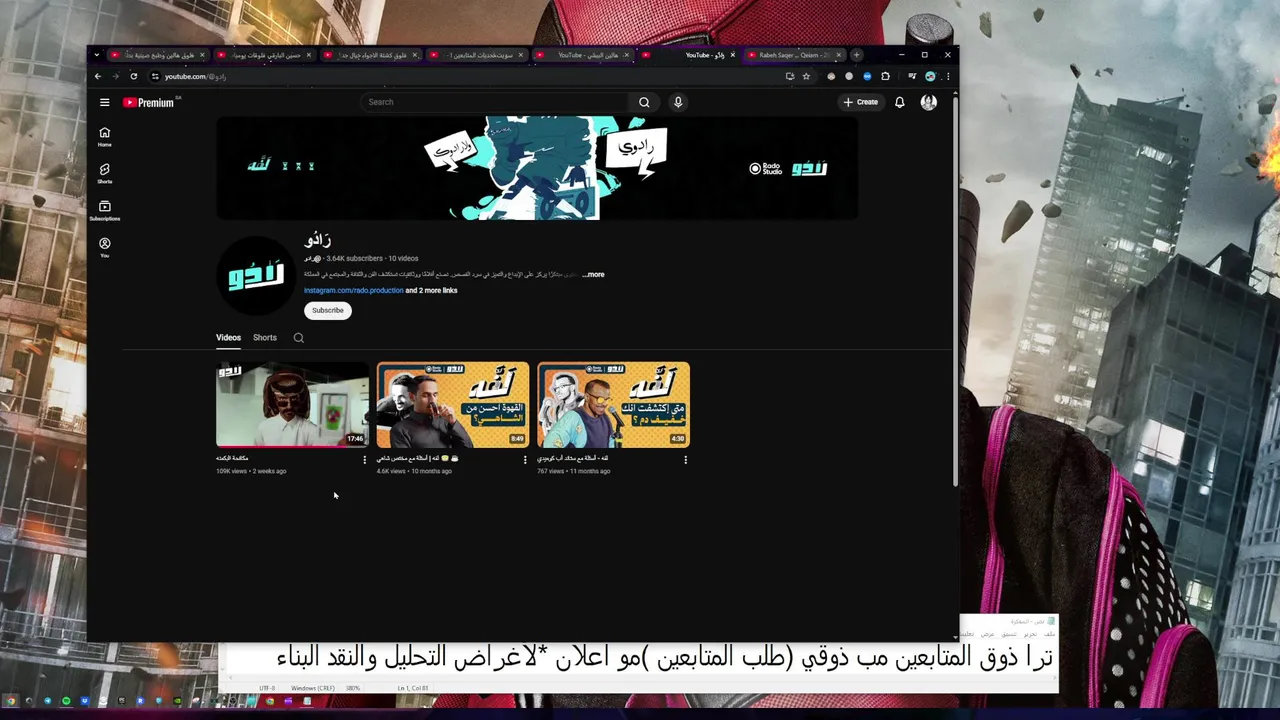Subscribe to the رادو channel

[327, 310]
